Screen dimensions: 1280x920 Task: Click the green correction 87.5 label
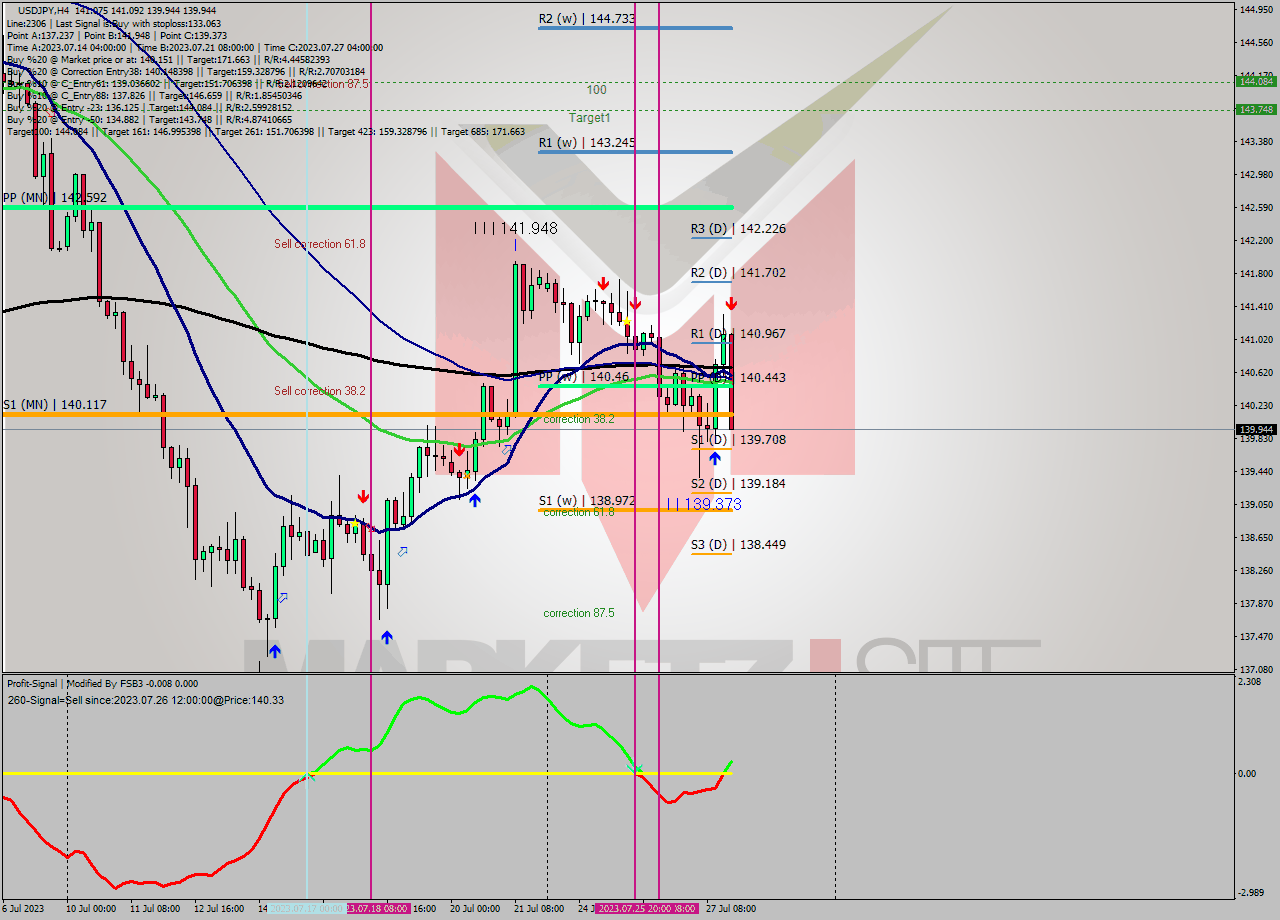pos(579,613)
